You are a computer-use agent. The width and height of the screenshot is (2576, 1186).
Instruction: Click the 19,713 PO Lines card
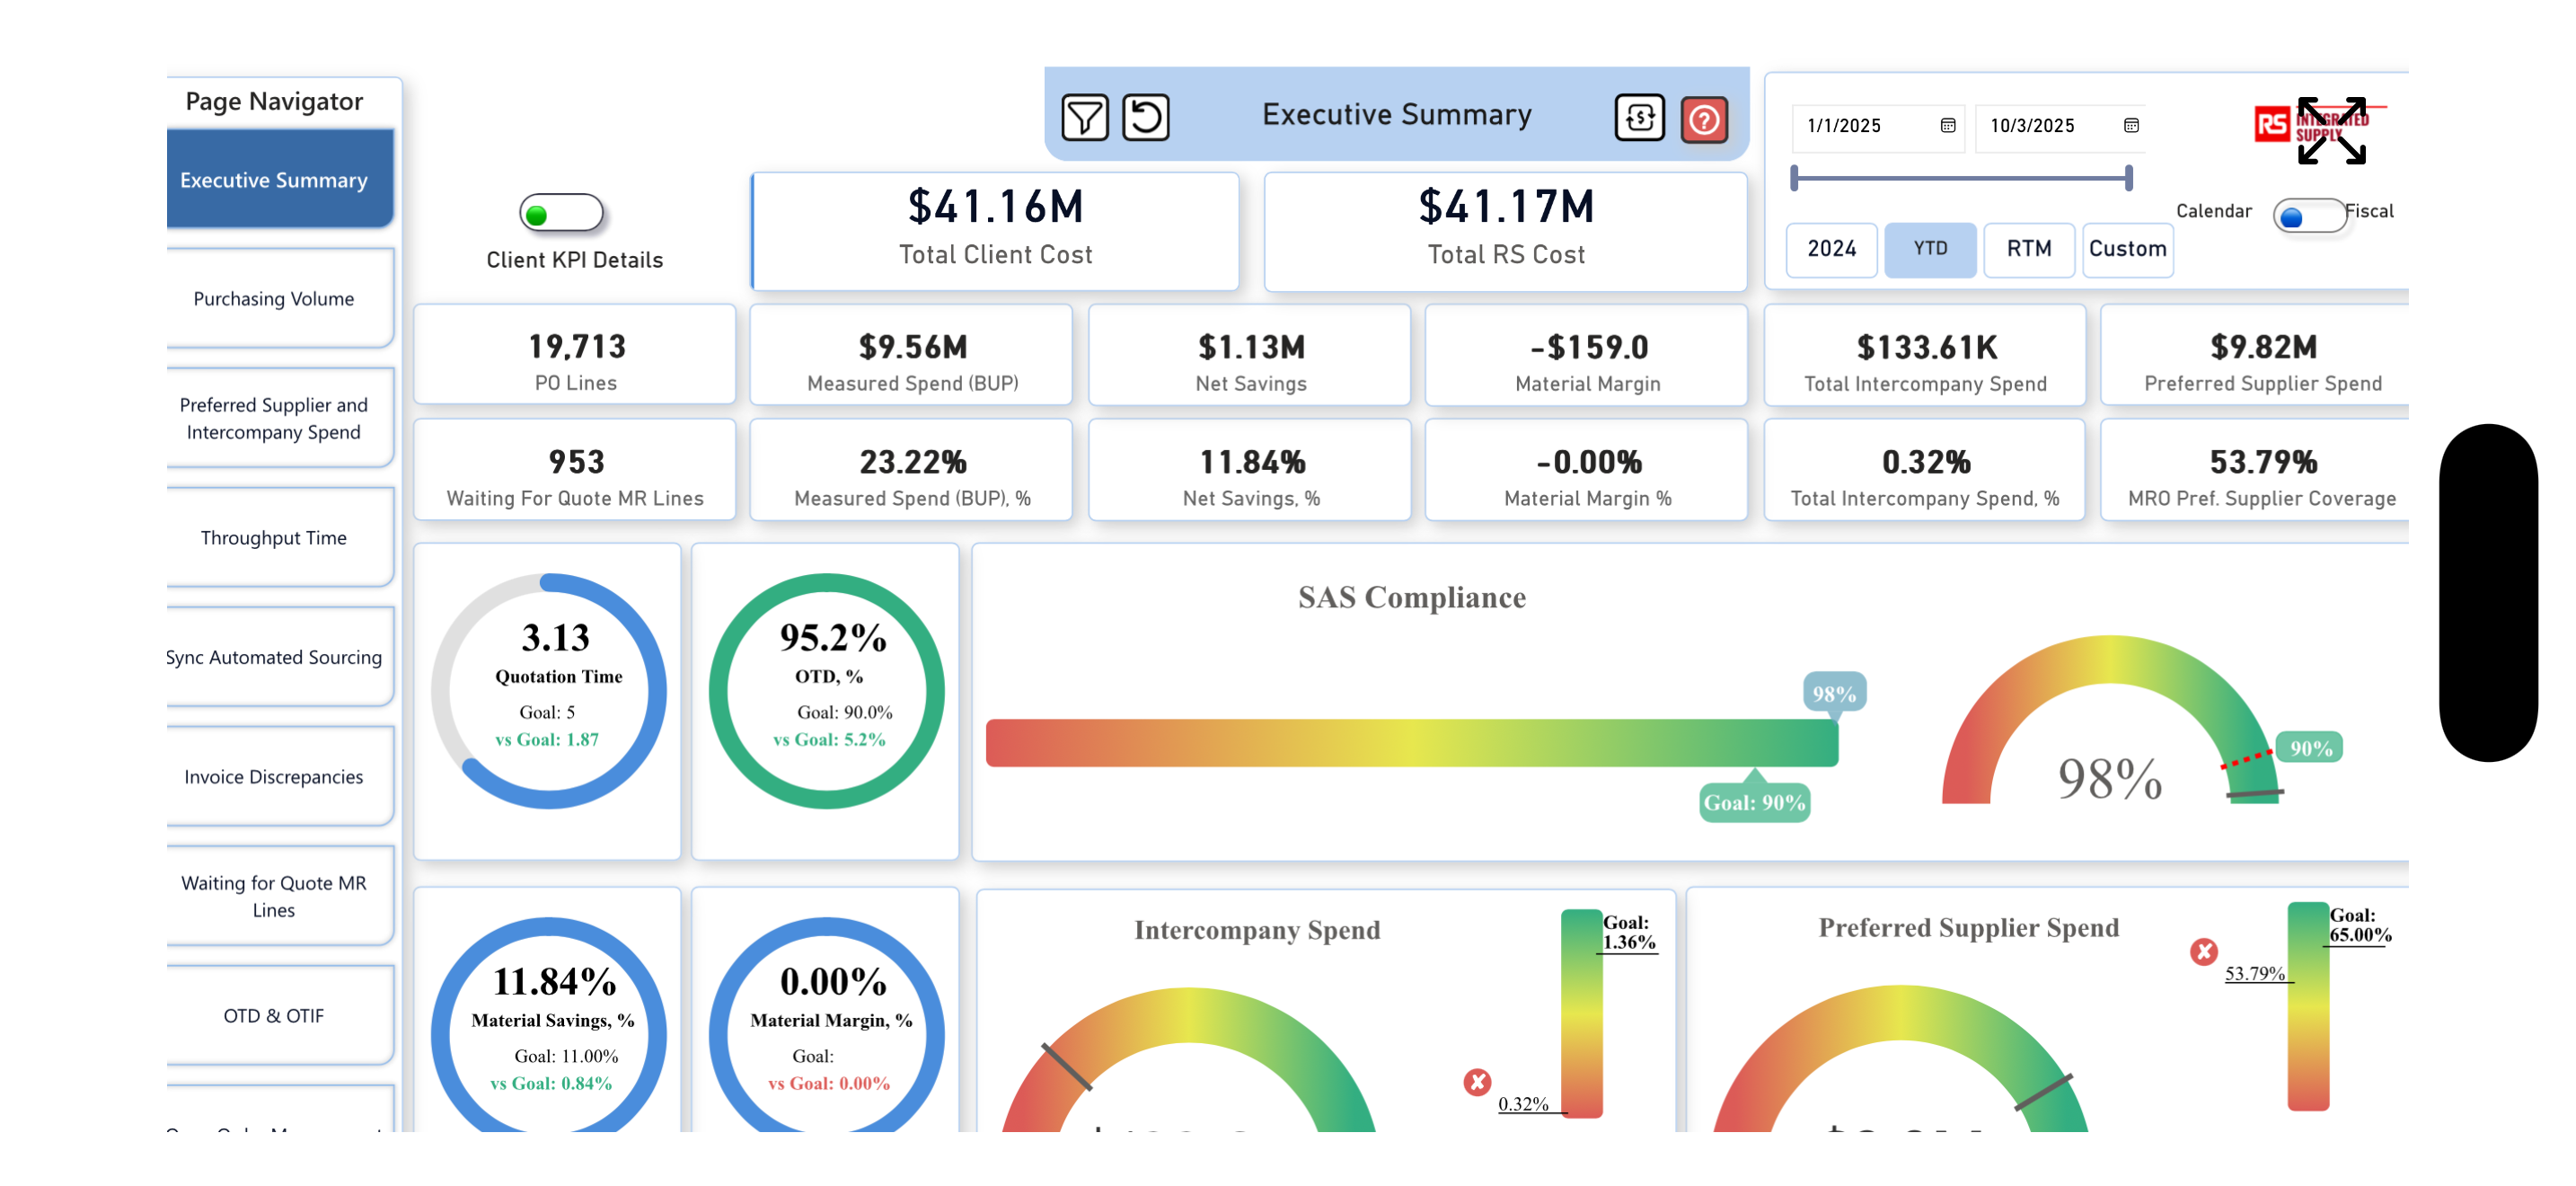pos(575,355)
